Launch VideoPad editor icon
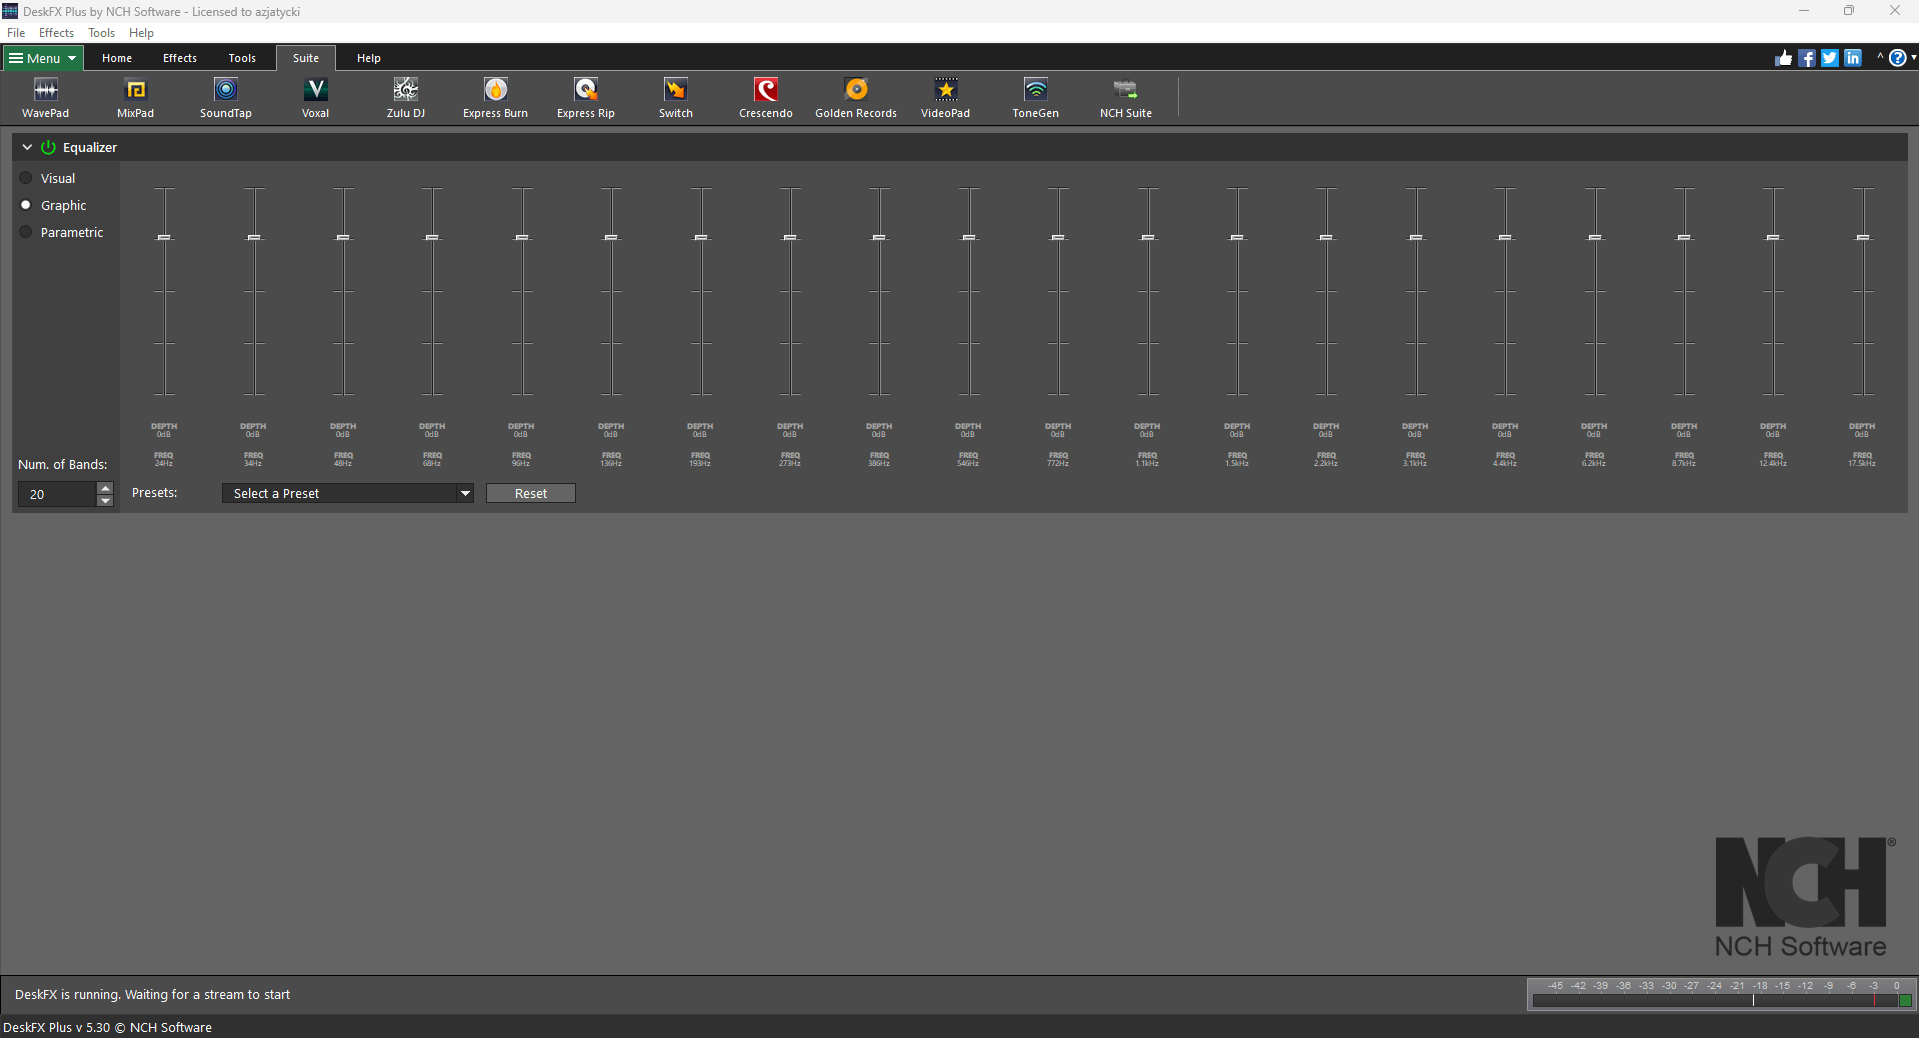1919x1038 pixels. click(x=946, y=98)
